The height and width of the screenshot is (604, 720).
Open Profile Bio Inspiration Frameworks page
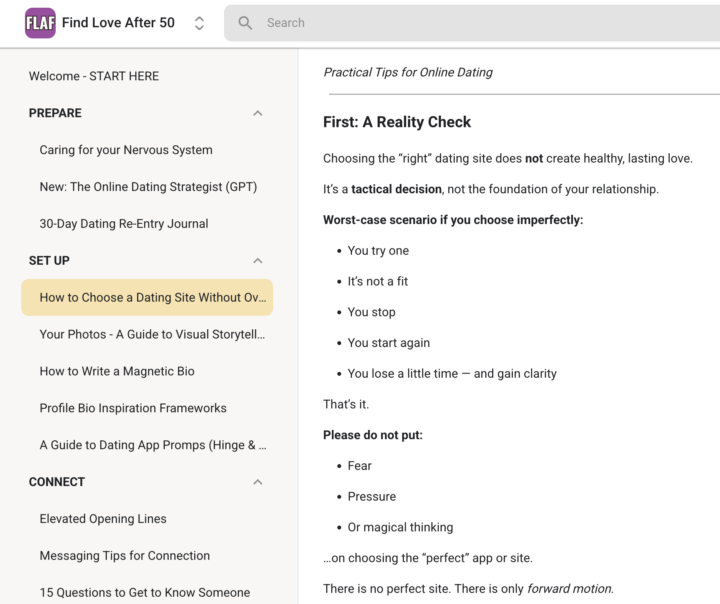tap(133, 408)
